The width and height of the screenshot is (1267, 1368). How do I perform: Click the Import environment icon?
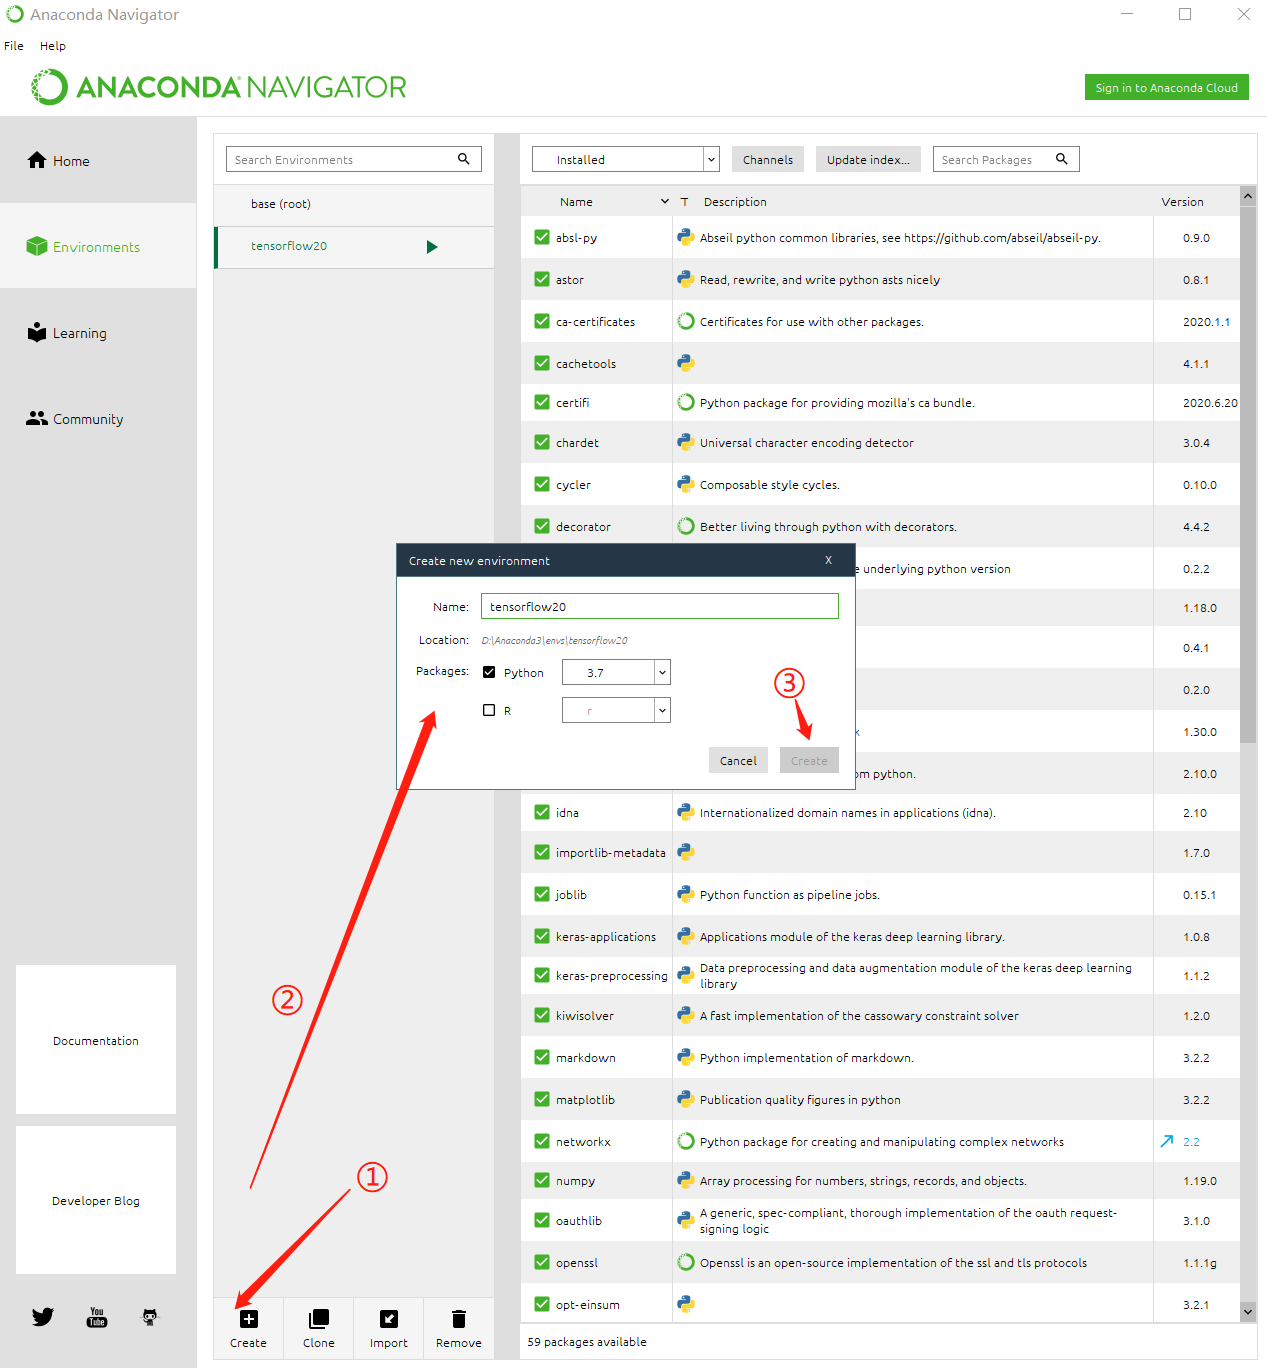[x=389, y=1319]
